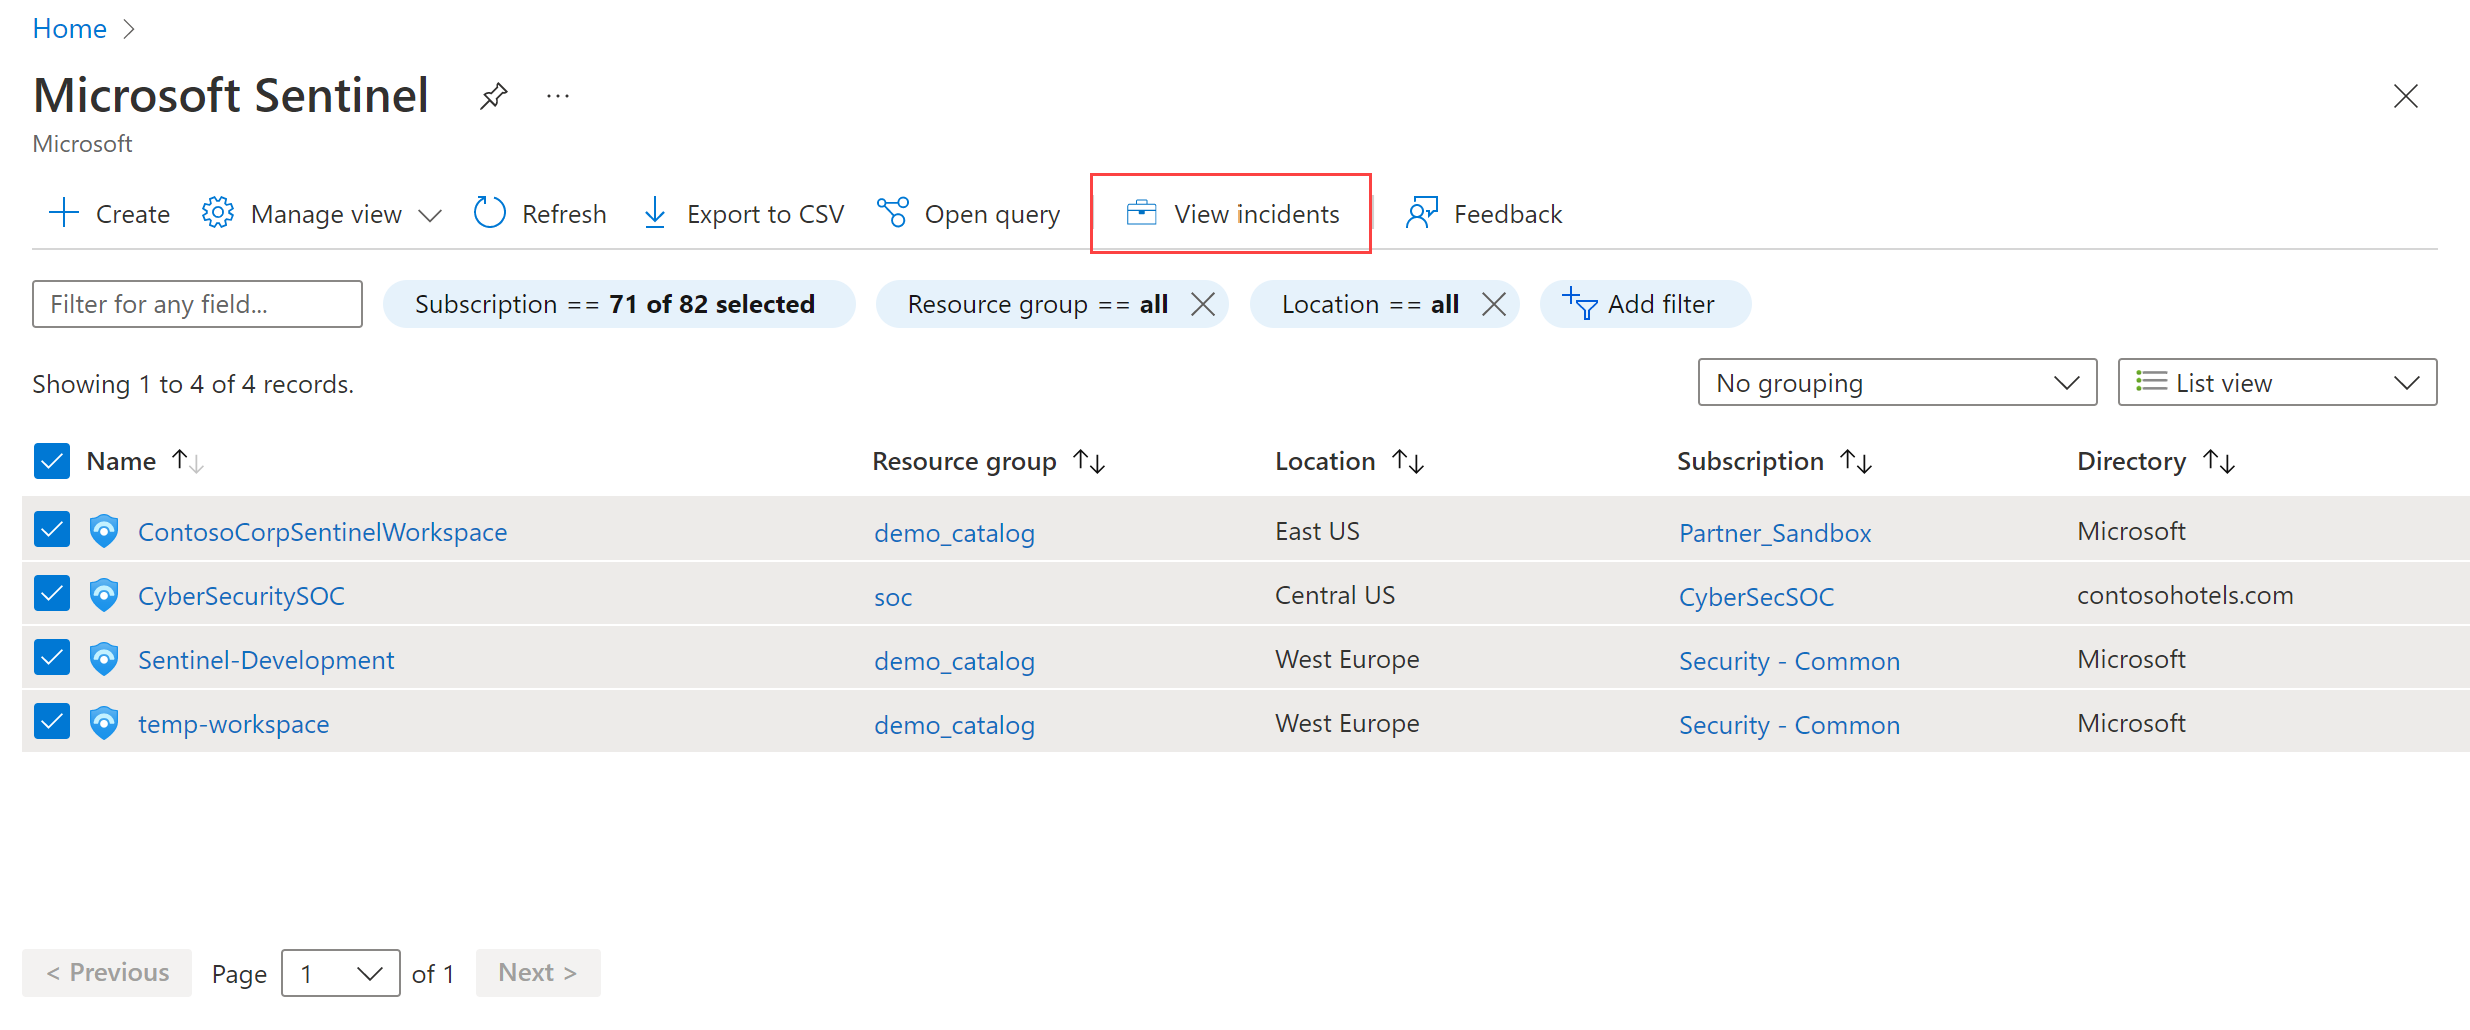This screenshot has height=1030, width=2470.
Task: Expand the page number selector dropdown
Action: pos(340,972)
